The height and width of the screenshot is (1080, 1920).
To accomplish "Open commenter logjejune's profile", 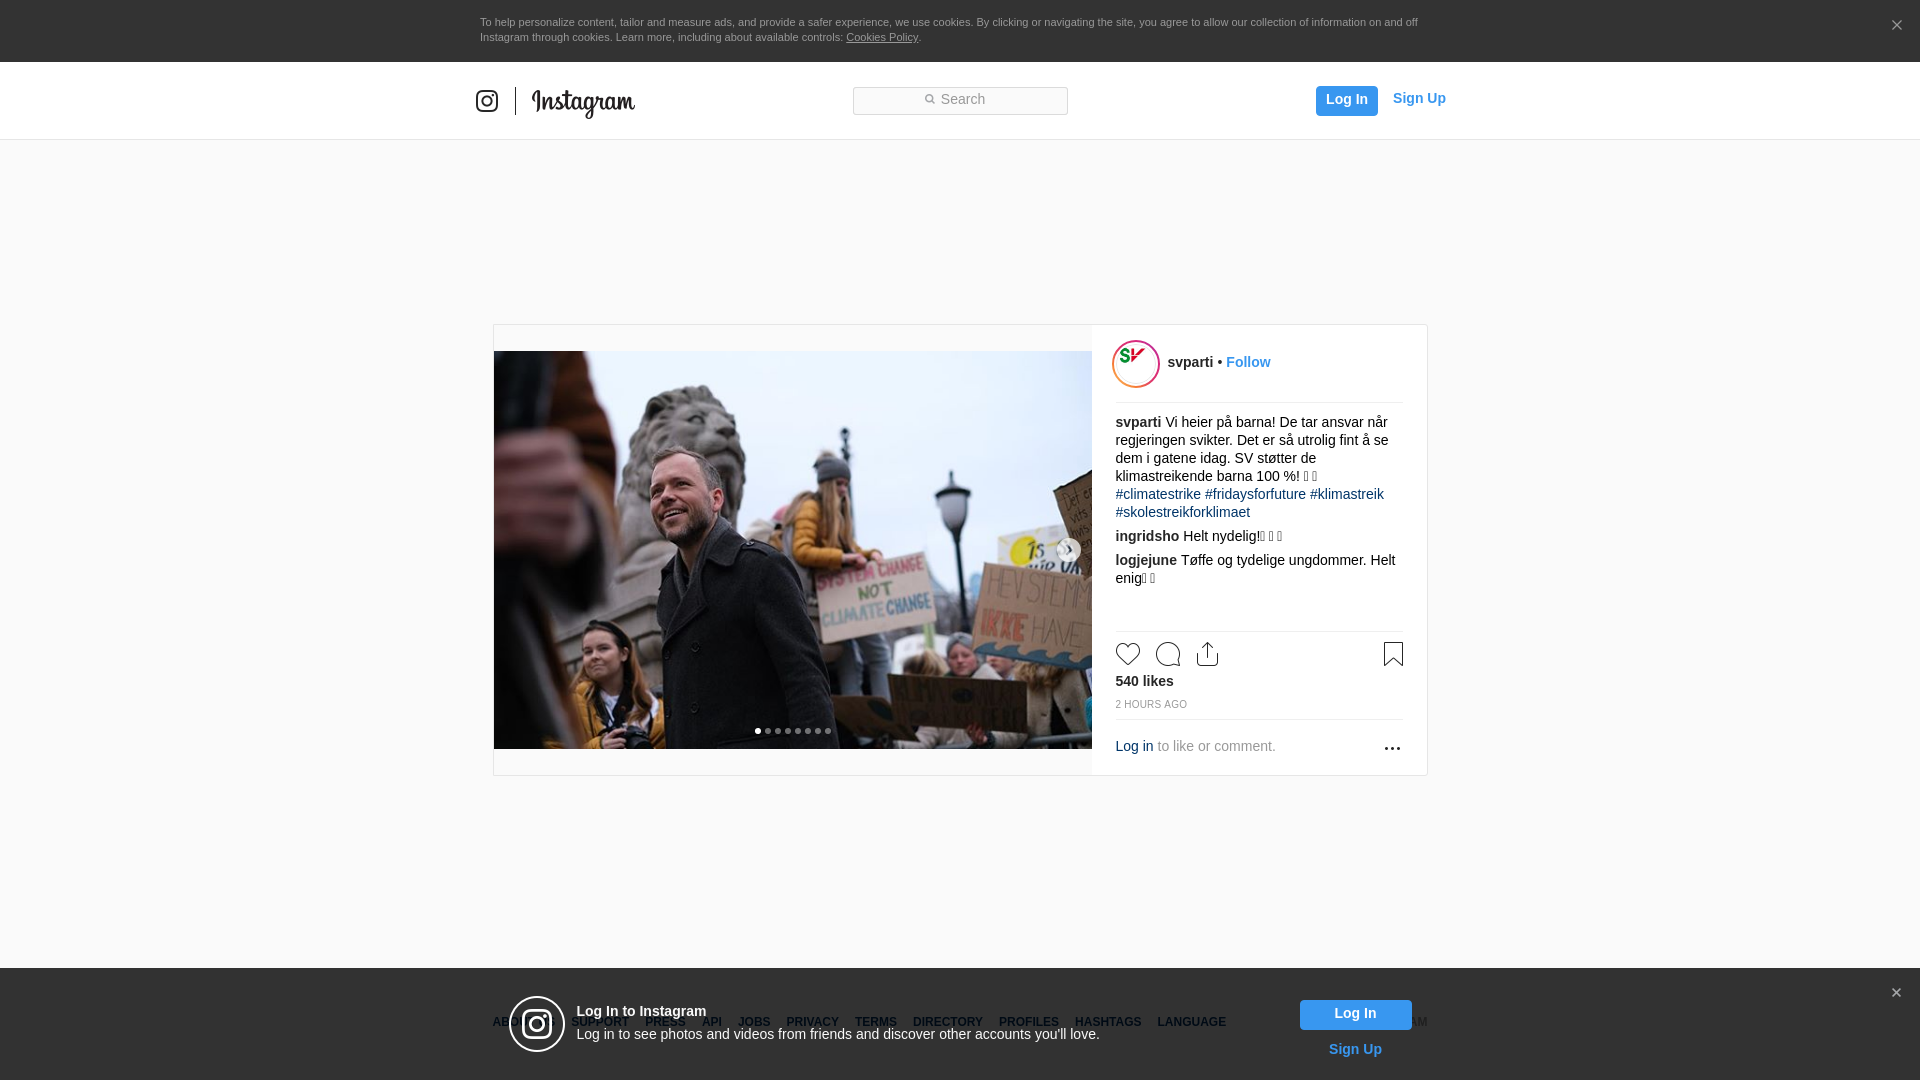I will (1146, 560).
